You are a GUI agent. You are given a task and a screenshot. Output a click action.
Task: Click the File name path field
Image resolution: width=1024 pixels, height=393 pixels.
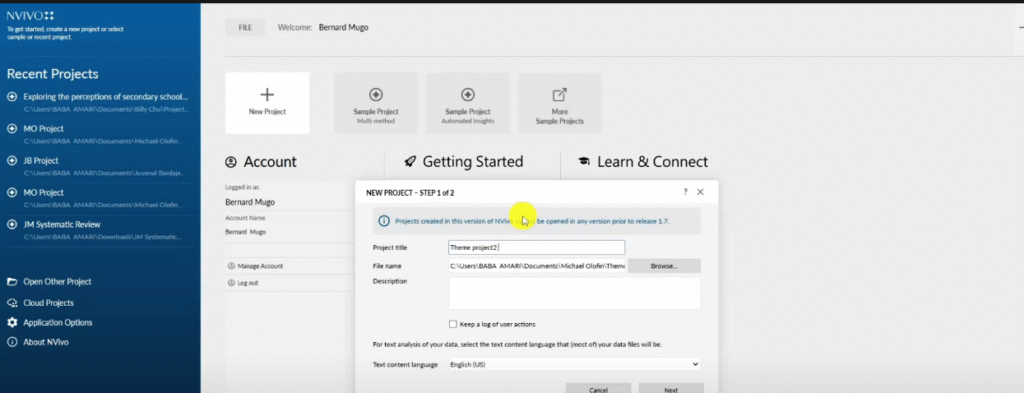click(x=537, y=266)
